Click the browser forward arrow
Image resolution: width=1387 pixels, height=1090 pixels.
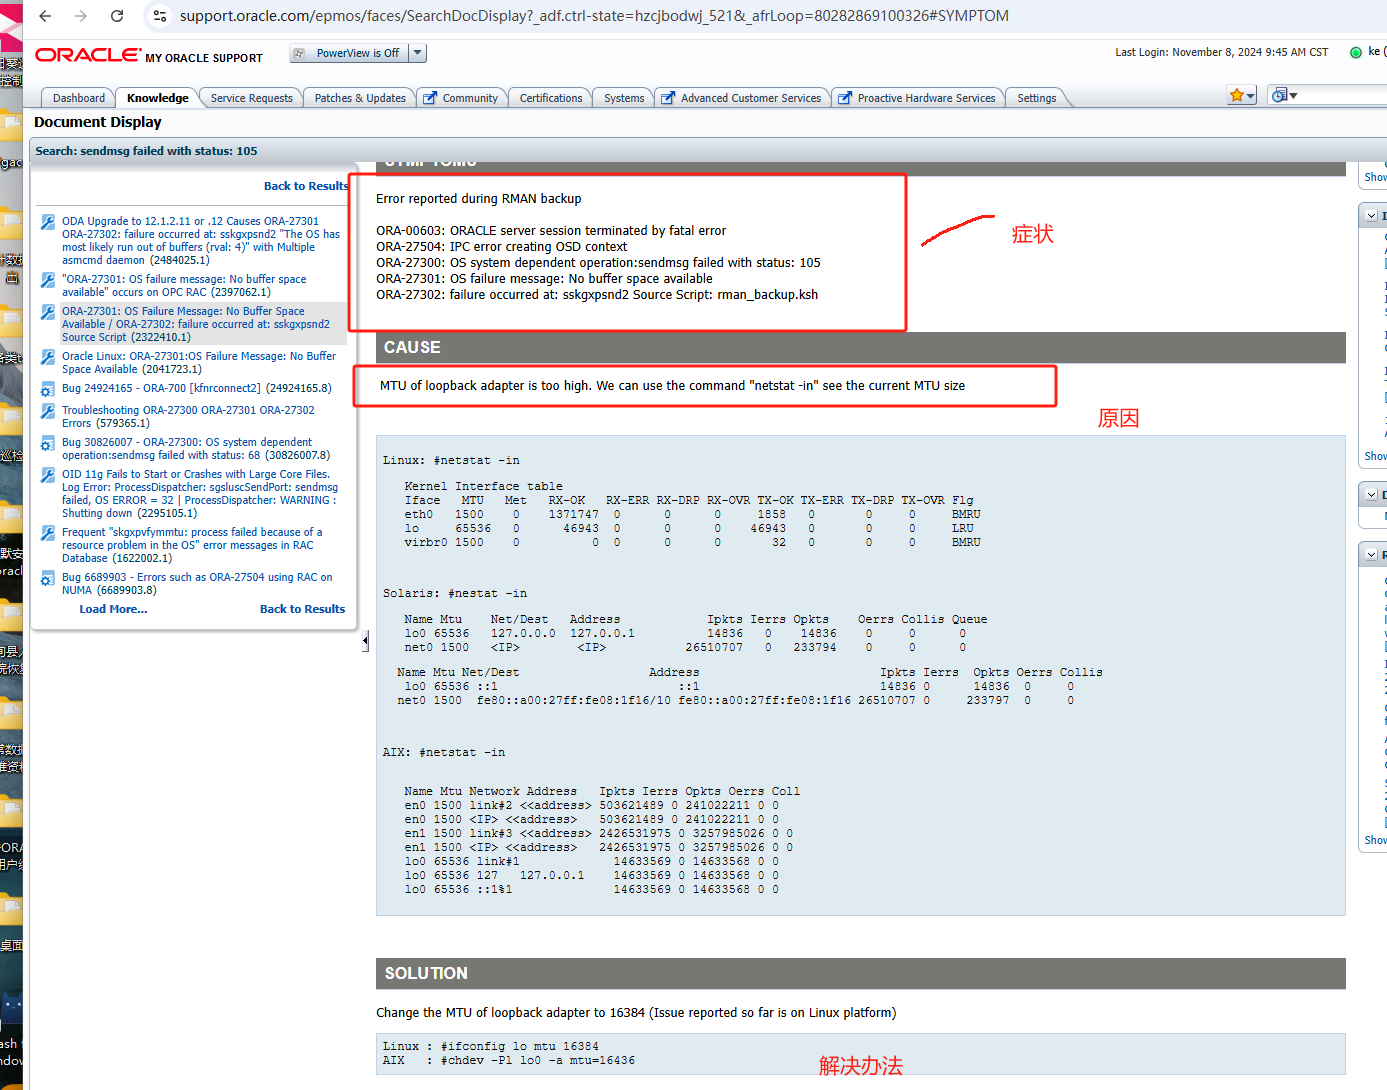point(81,16)
